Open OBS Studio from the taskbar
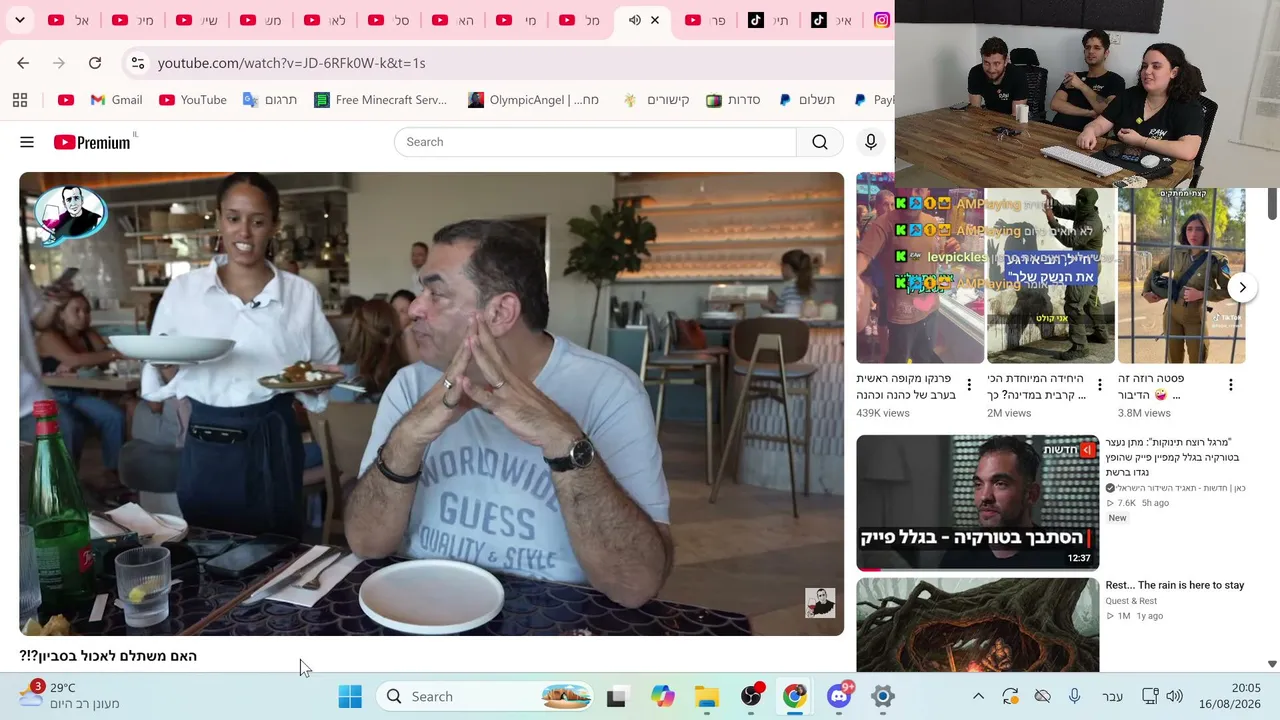 (751, 697)
